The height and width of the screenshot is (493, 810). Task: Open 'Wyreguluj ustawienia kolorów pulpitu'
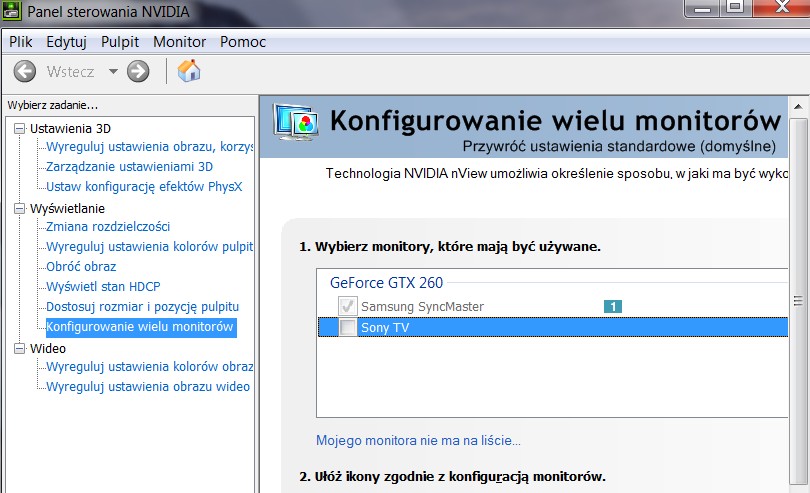click(149, 246)
